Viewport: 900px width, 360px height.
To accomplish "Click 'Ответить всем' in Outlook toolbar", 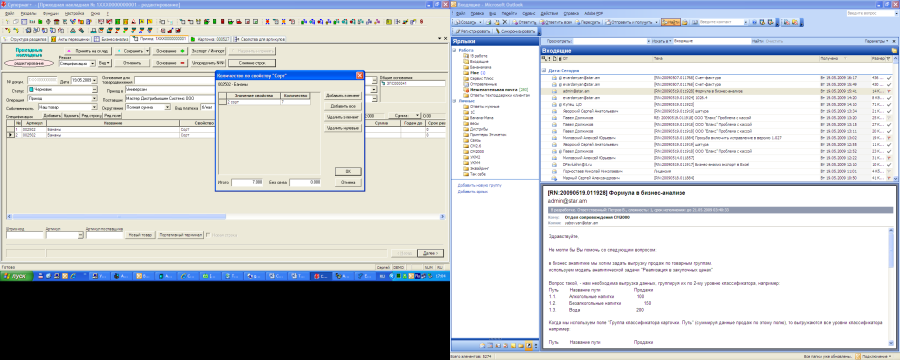I will click(555, 22).
